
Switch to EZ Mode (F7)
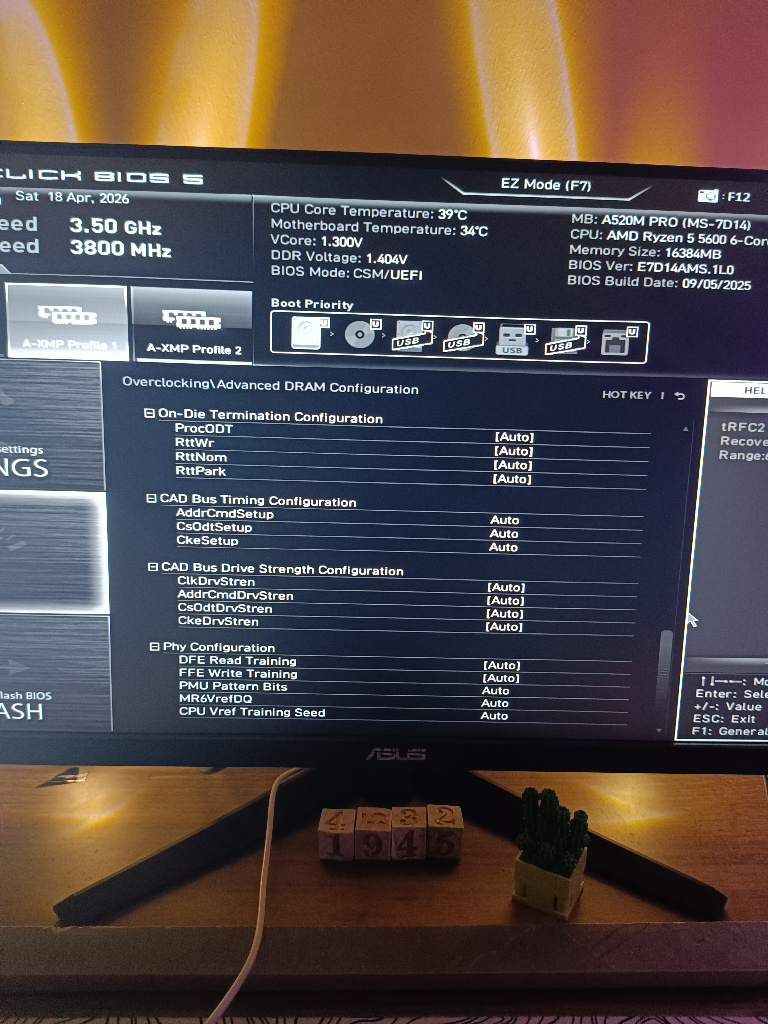(546, 185)
